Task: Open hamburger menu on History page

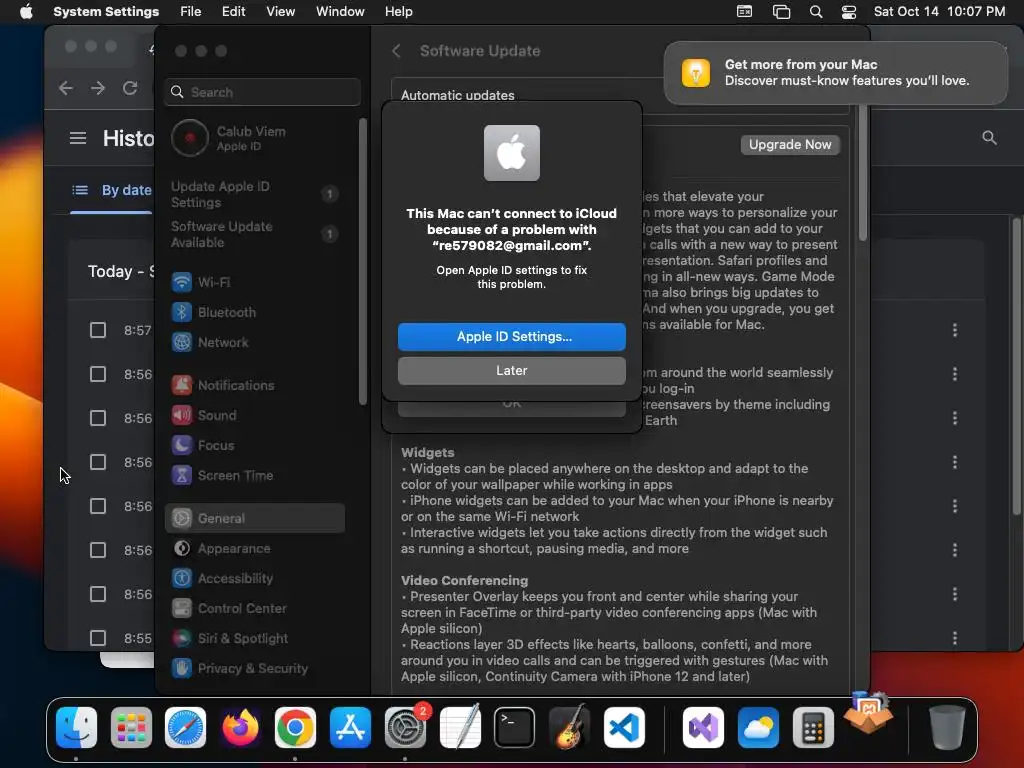Action: [78, 138]
